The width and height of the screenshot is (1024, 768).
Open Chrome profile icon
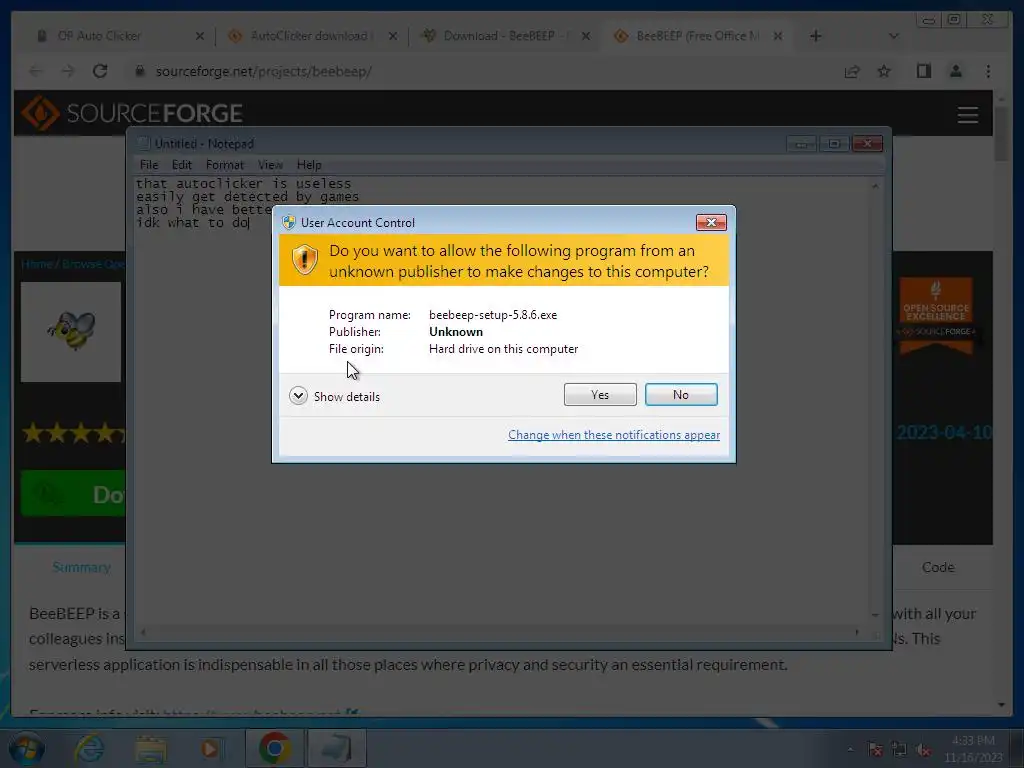tap(955, 71)
